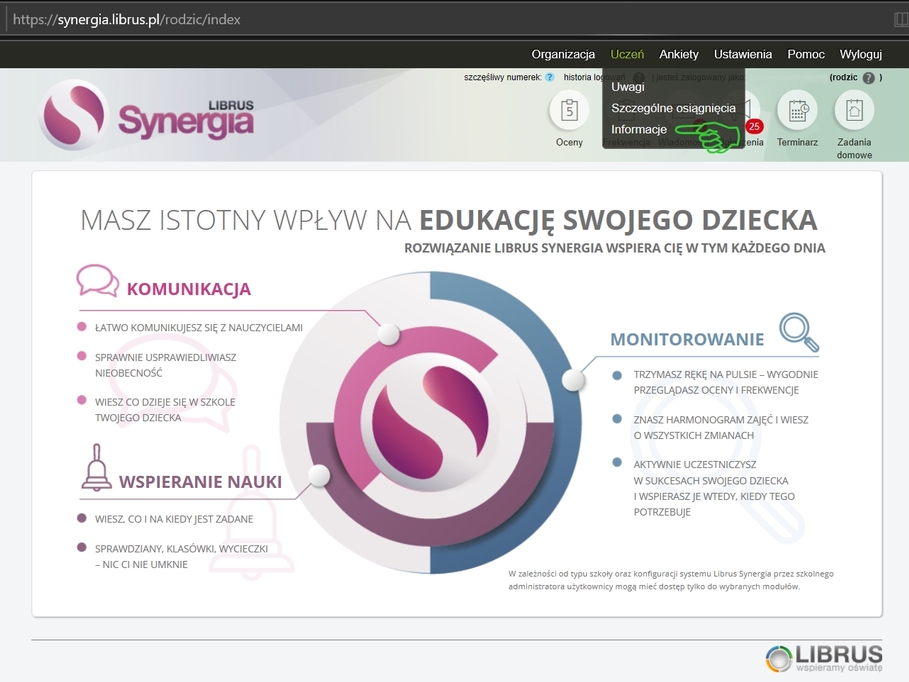Click the red 25 notification badge
Image resolution: width=909 pixels, height=682 pixels.
pos(754,126)
